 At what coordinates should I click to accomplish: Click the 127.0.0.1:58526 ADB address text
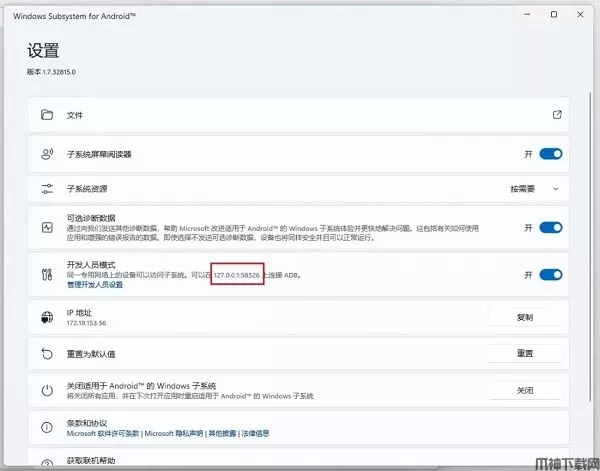[x=236, y=275]
